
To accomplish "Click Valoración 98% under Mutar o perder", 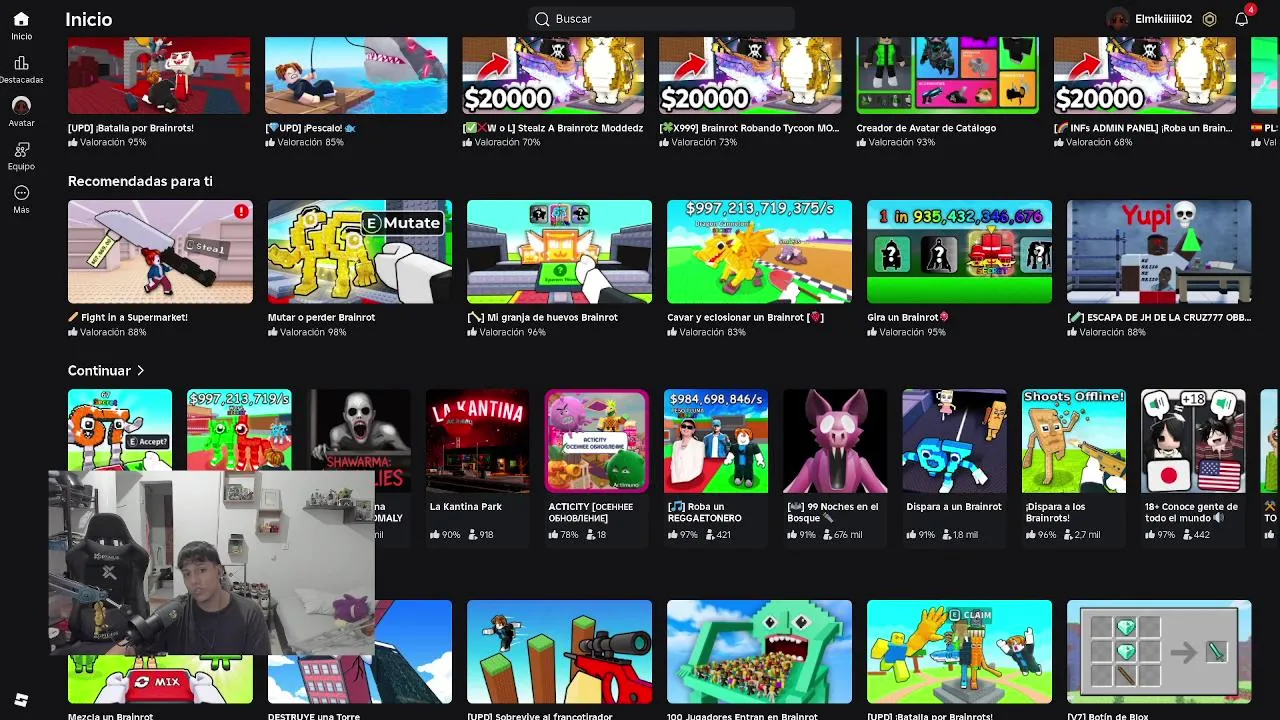I will [x=307, y=332].
